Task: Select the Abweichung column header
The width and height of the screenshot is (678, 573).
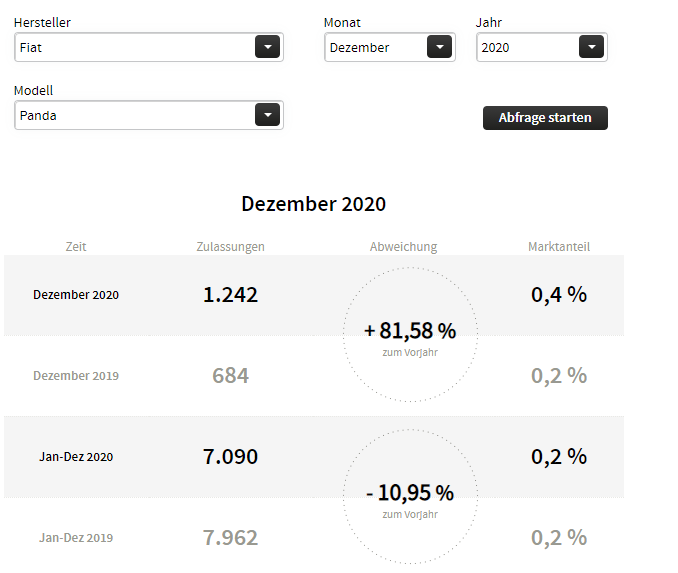Action: coord(403,246)
